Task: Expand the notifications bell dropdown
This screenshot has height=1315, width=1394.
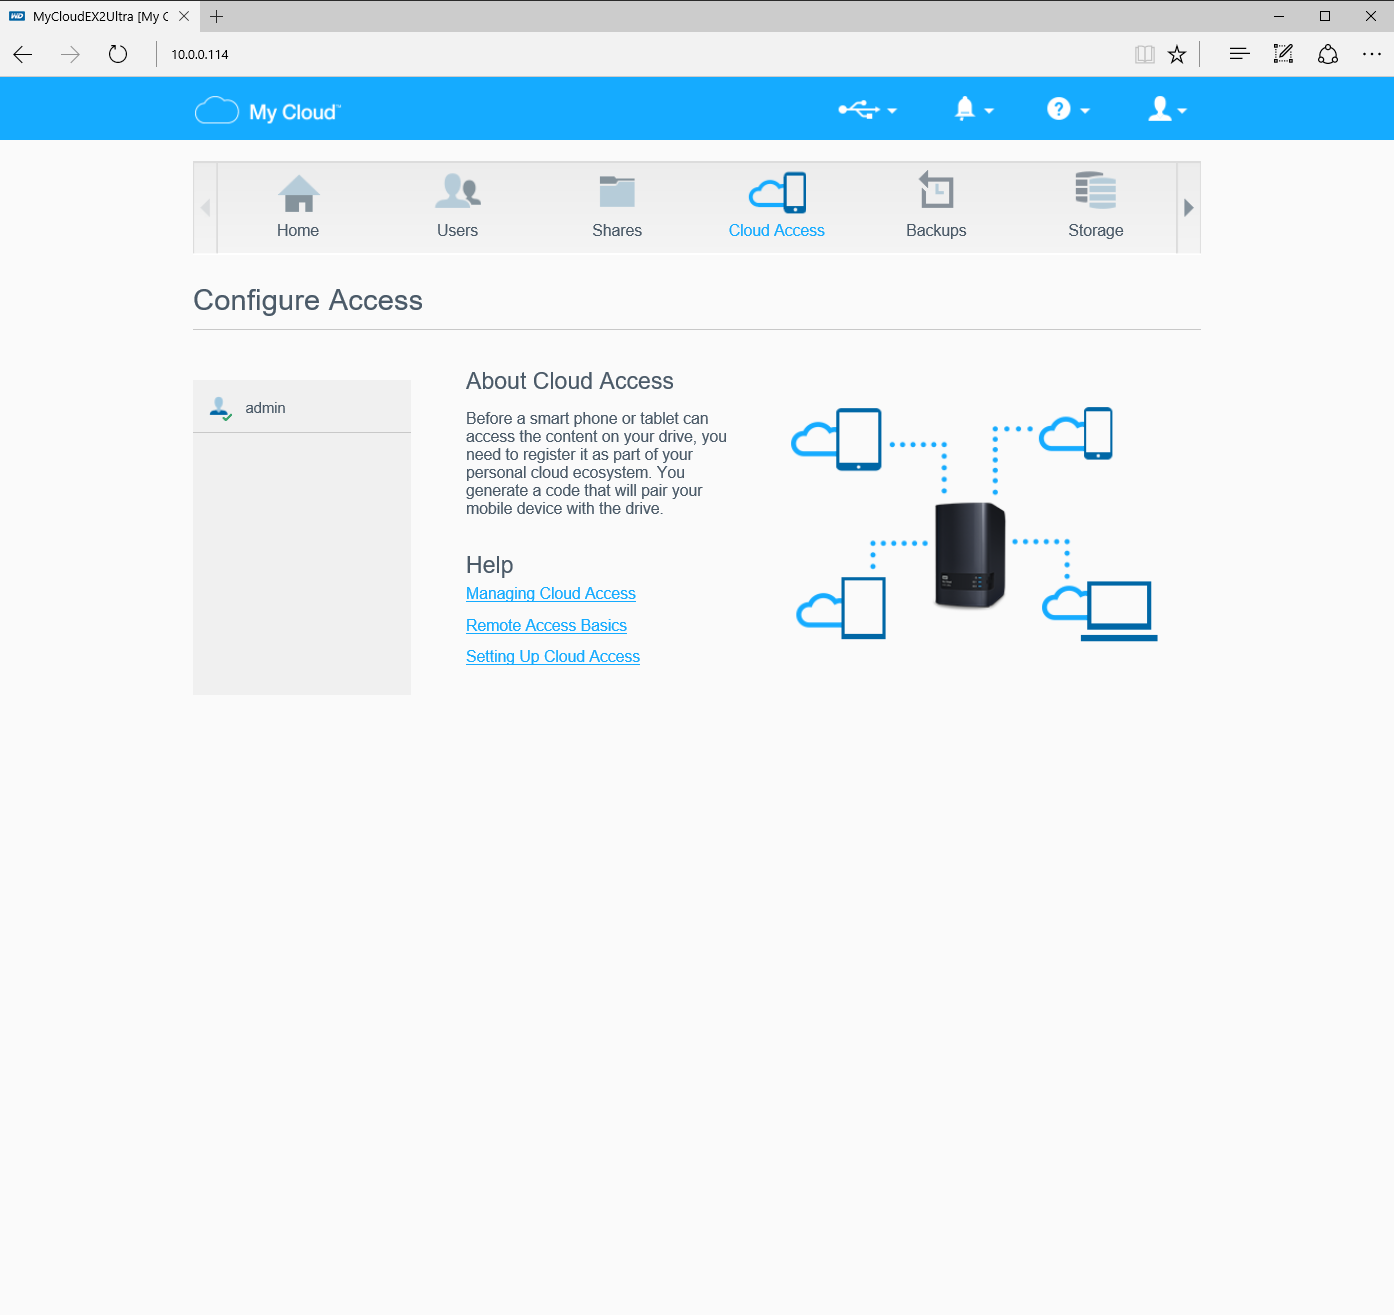Action: pyautogui.click(x=973, y=110)
